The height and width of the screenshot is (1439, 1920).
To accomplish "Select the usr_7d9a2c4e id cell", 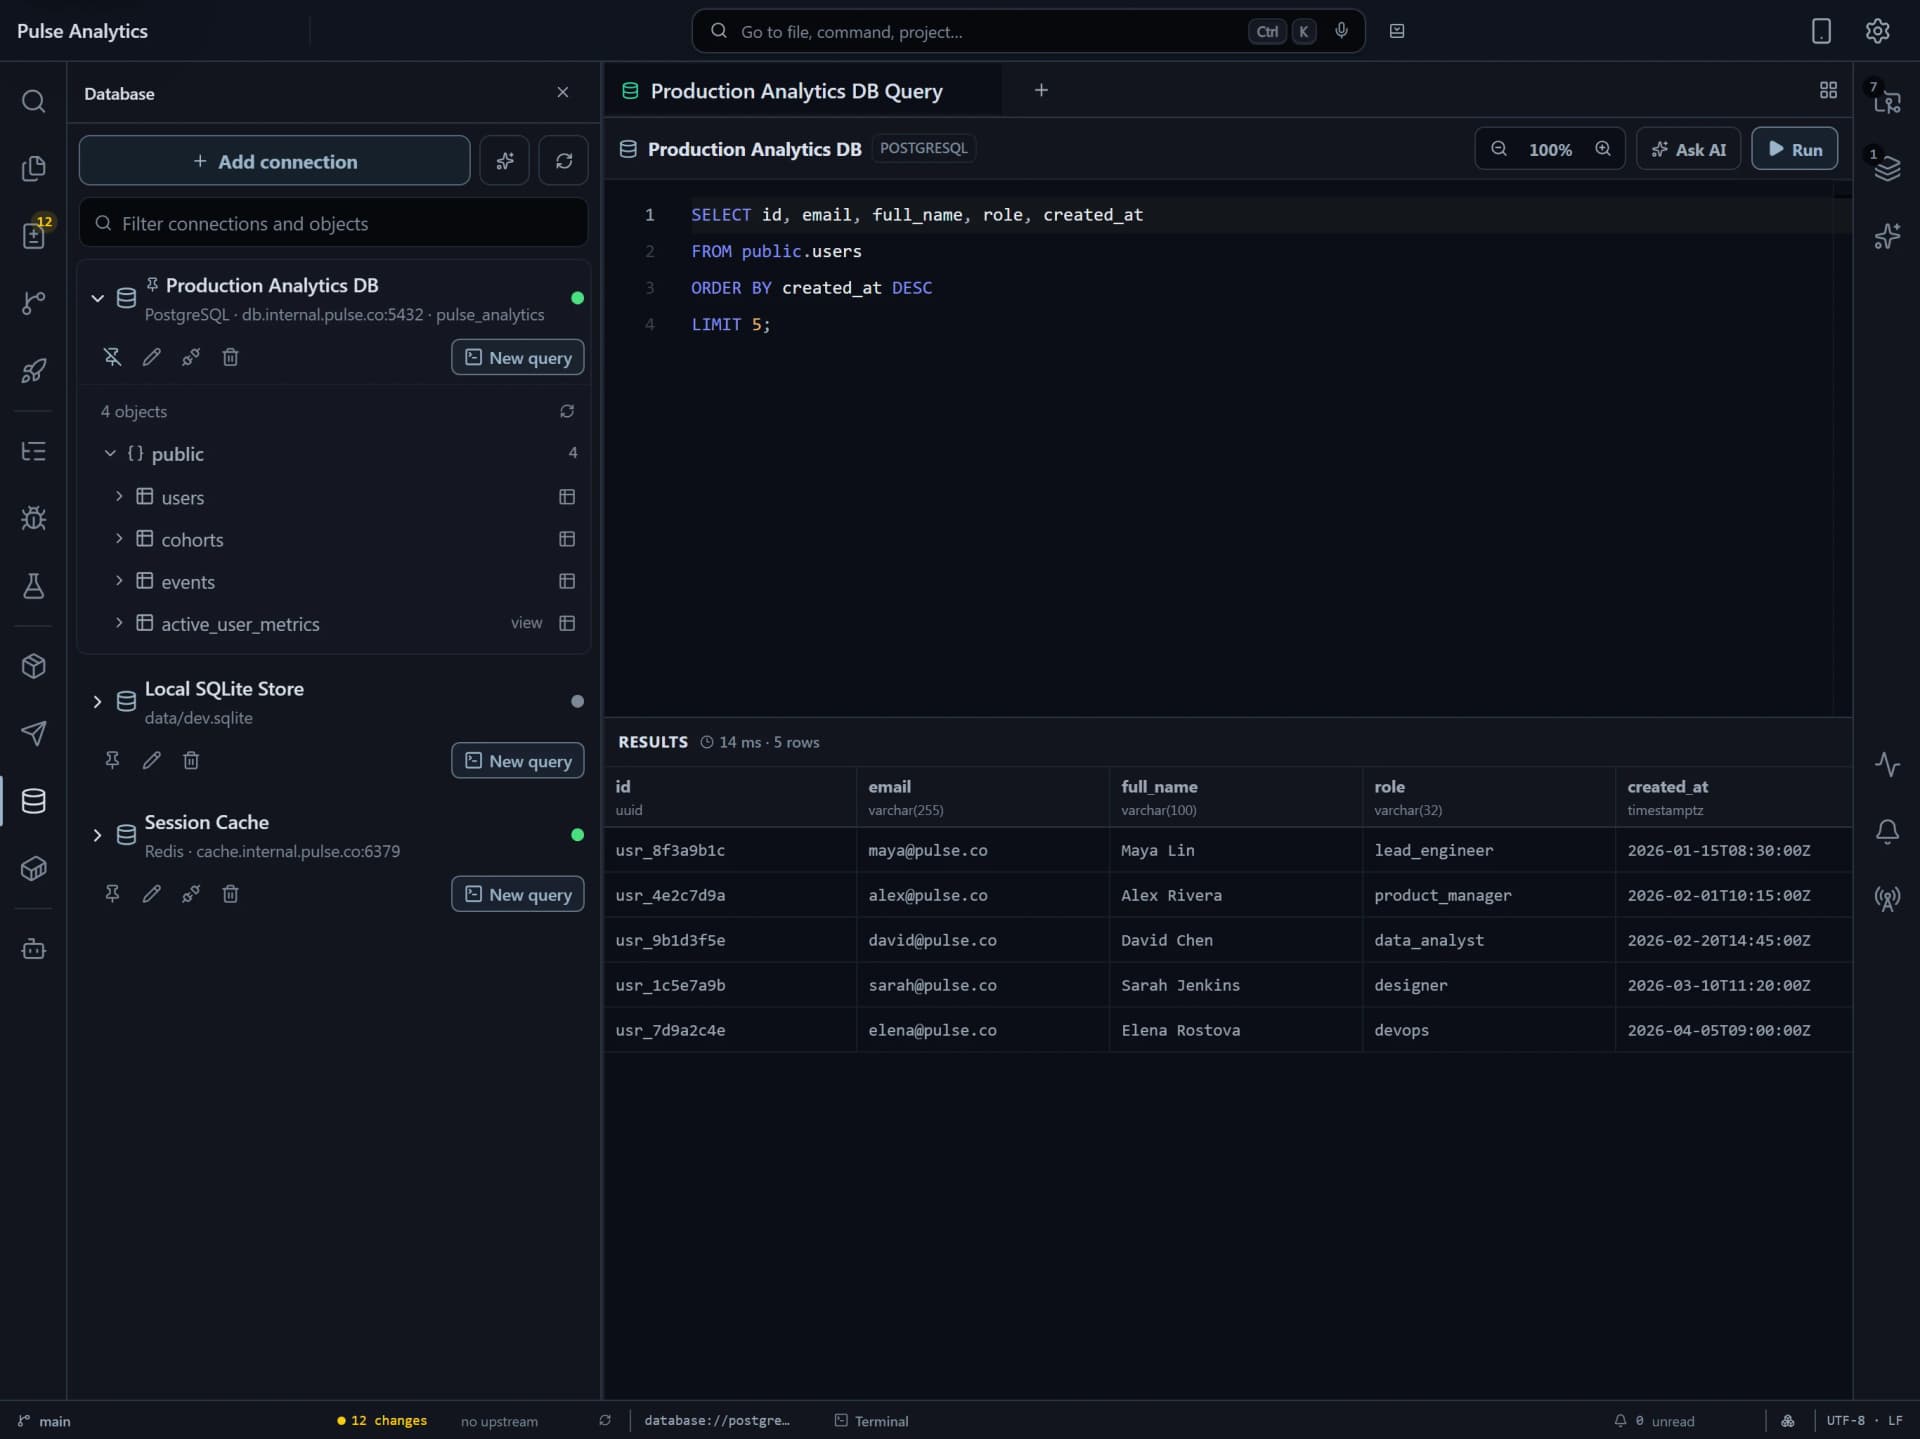I will tap(730, 1030).
